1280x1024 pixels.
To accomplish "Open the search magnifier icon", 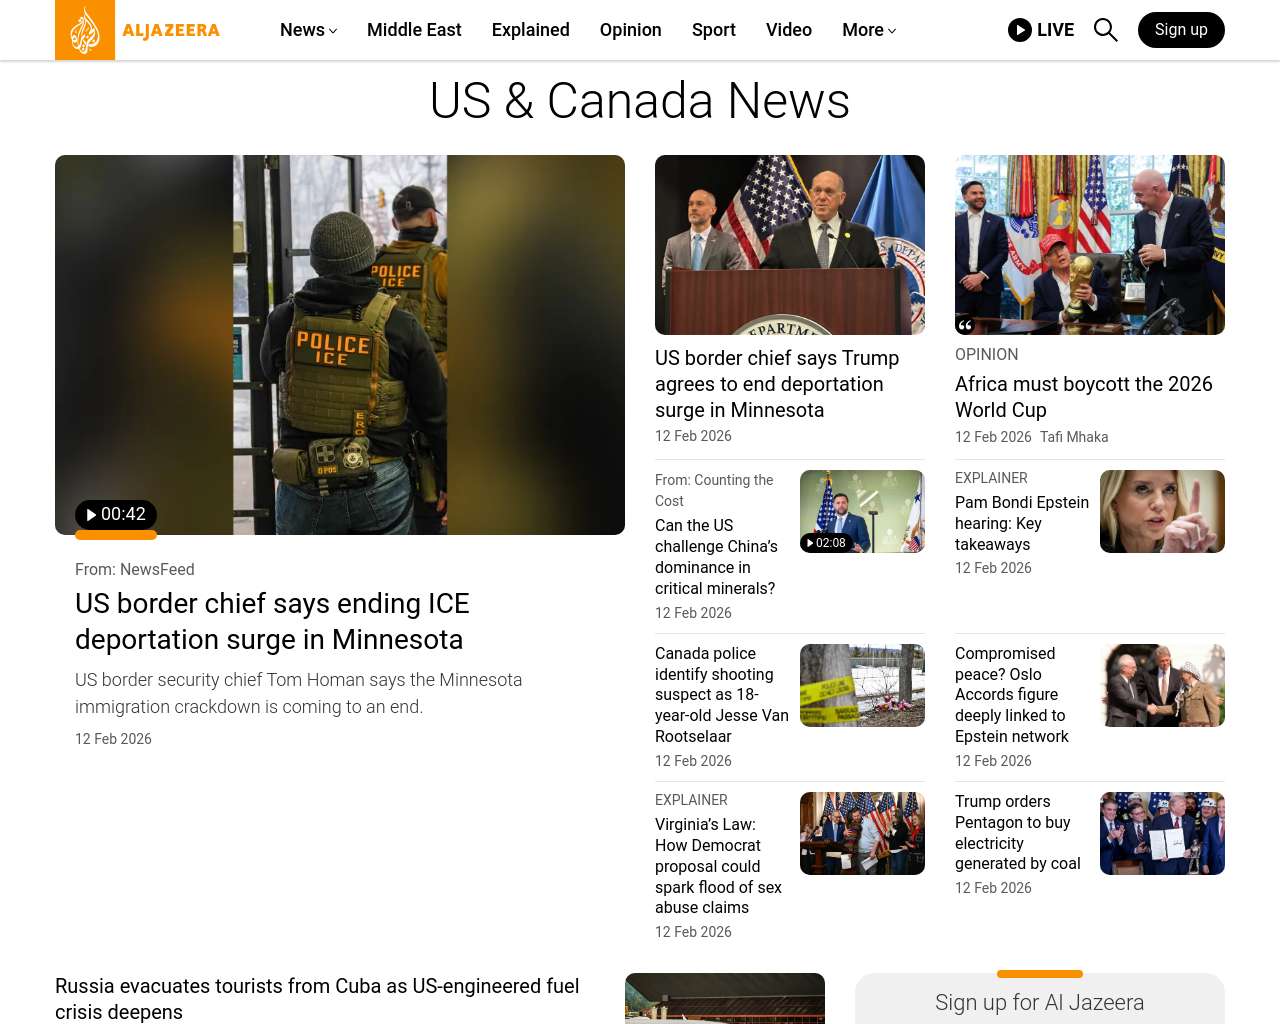I will (x=1105, y=30).
